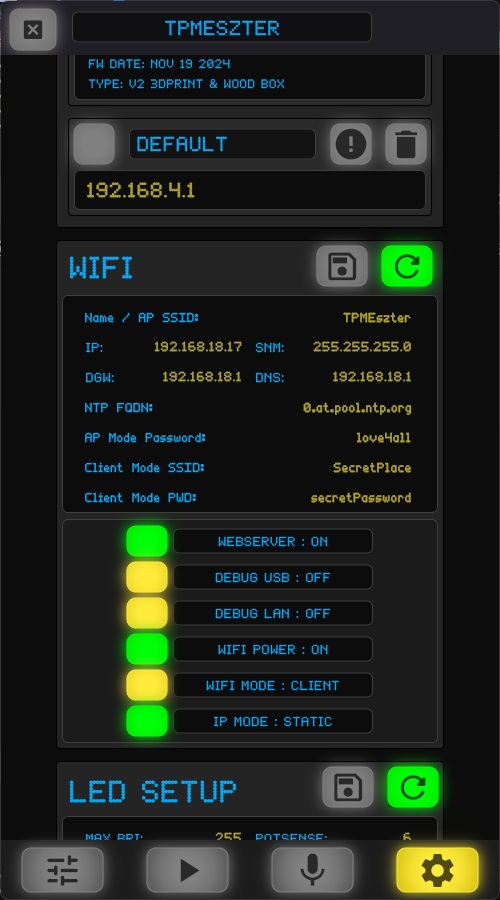Open the sliders mixer tab at bottom
This screenshot has height=900, width=500.
point(63,871)
